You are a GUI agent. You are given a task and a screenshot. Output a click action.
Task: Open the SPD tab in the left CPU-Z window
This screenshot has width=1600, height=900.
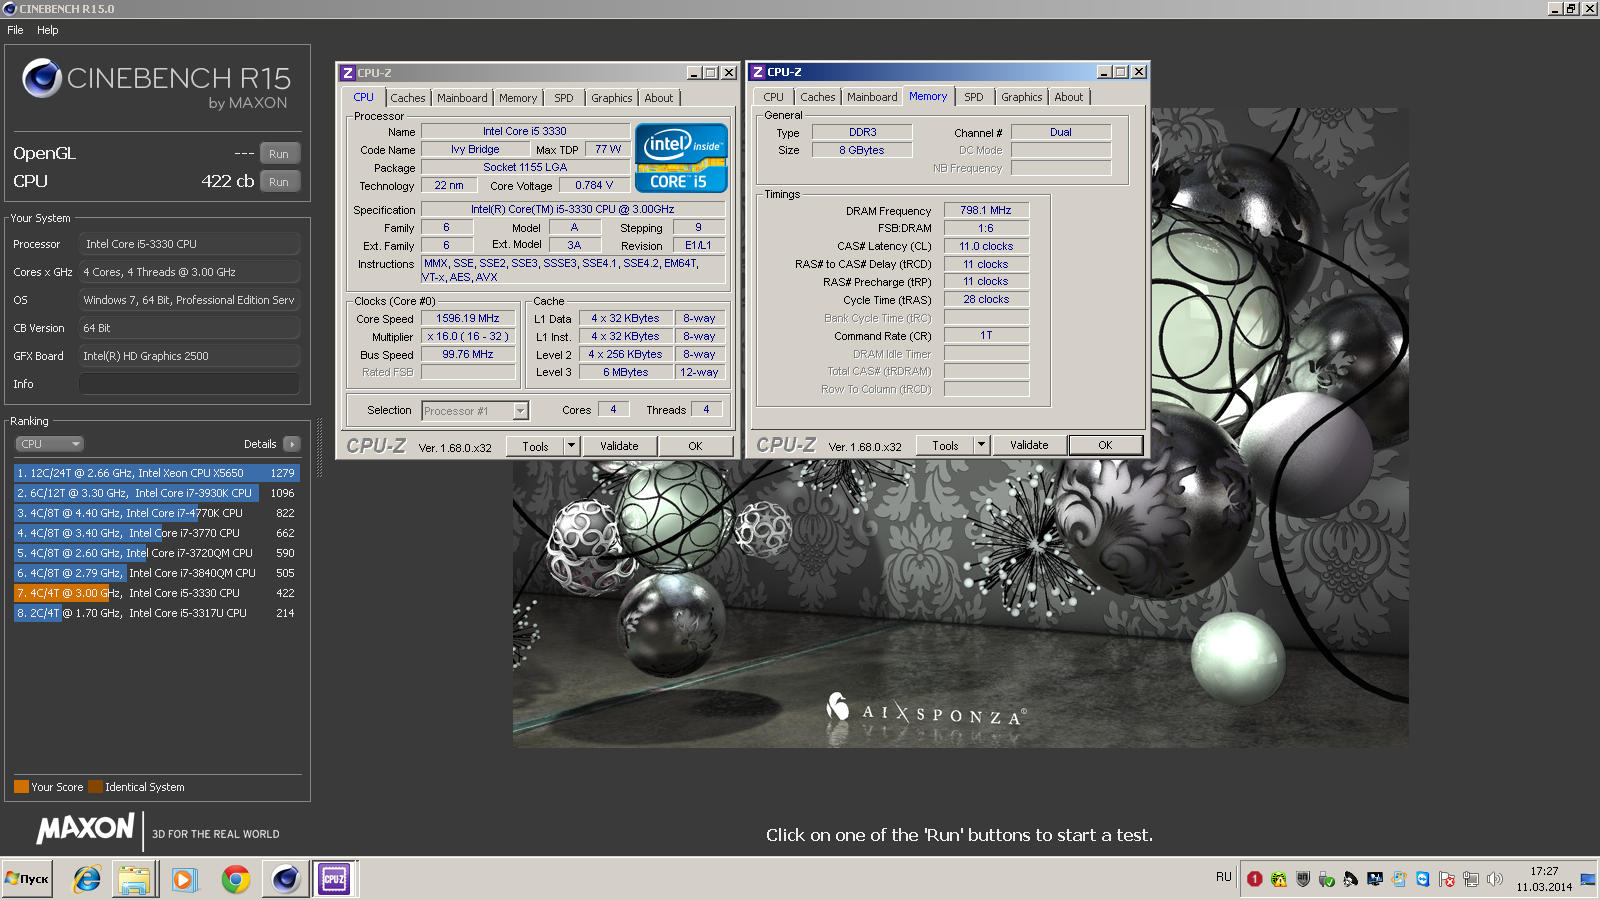pyautogui.click(x=564, y=98)
